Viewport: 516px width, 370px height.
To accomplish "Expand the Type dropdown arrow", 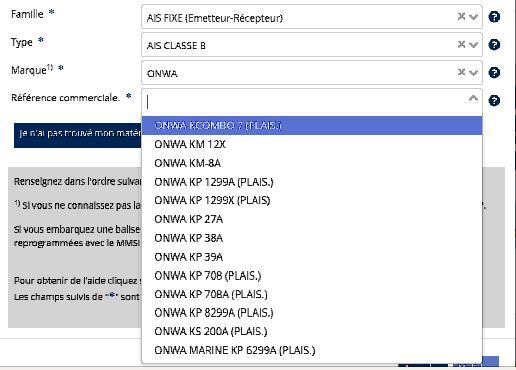I will tap(474, 45).
